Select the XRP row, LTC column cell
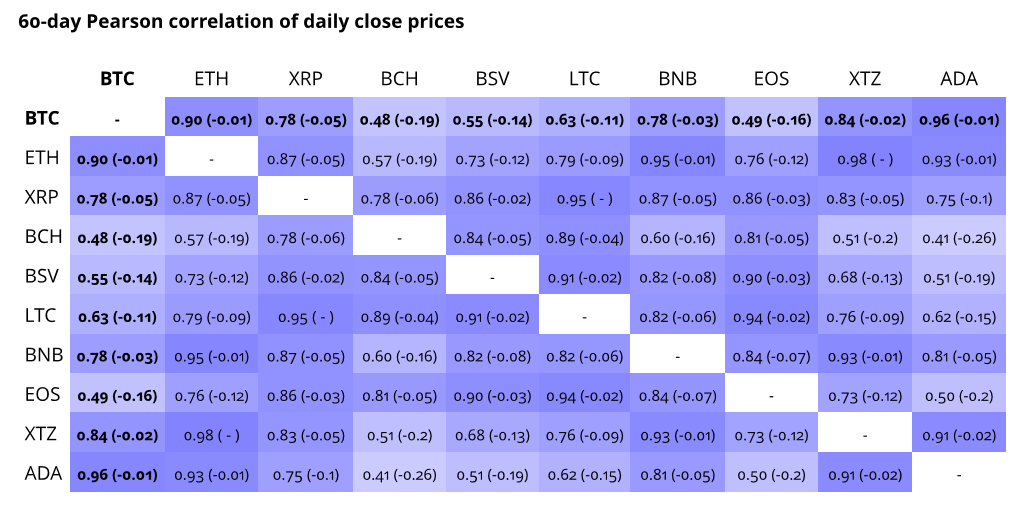Screen dimensions: 1023x508 tap(585, 198)
